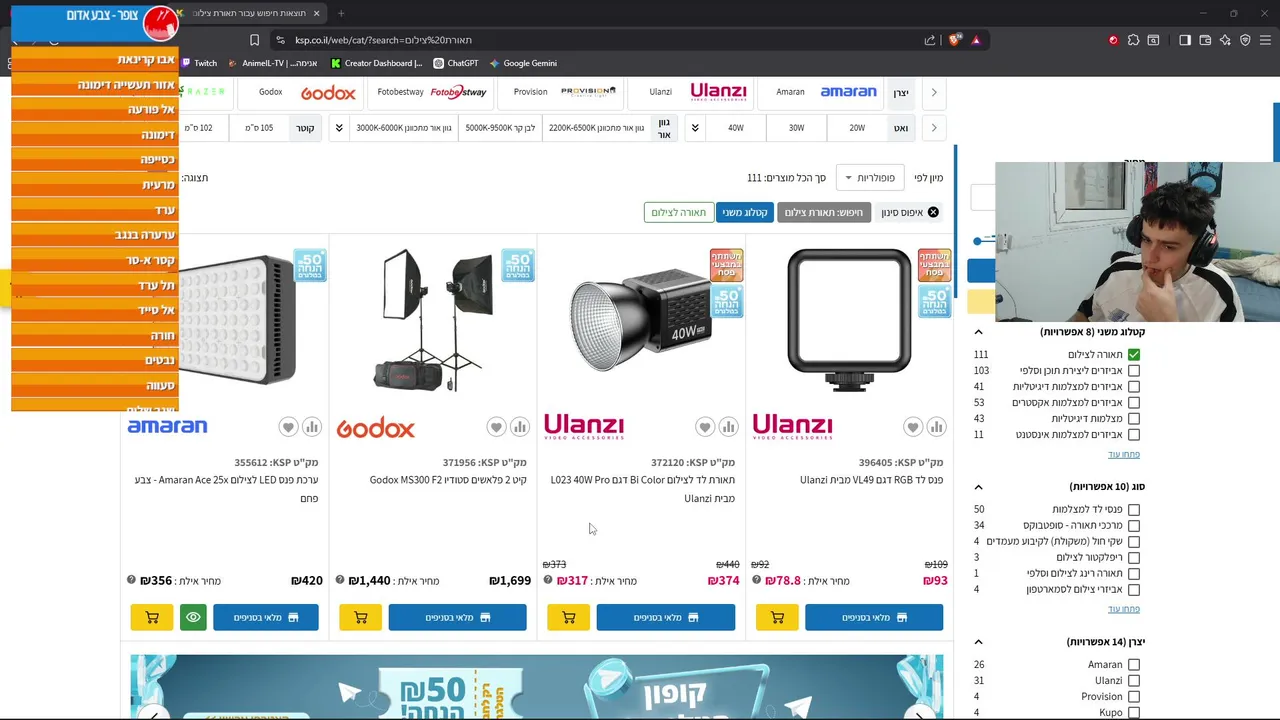Filter by the Provision brand logo
This screenshot has height=720, width=1280.
[x=588, y=92]
